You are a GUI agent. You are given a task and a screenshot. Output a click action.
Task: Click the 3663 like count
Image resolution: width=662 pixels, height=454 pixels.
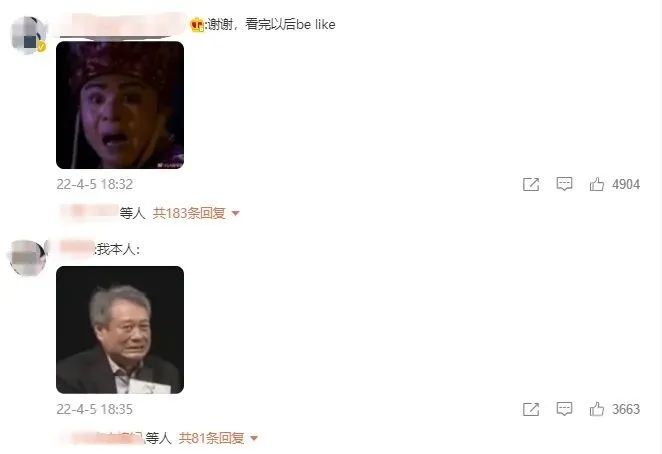pyautogui.click(x=626, y=409)
